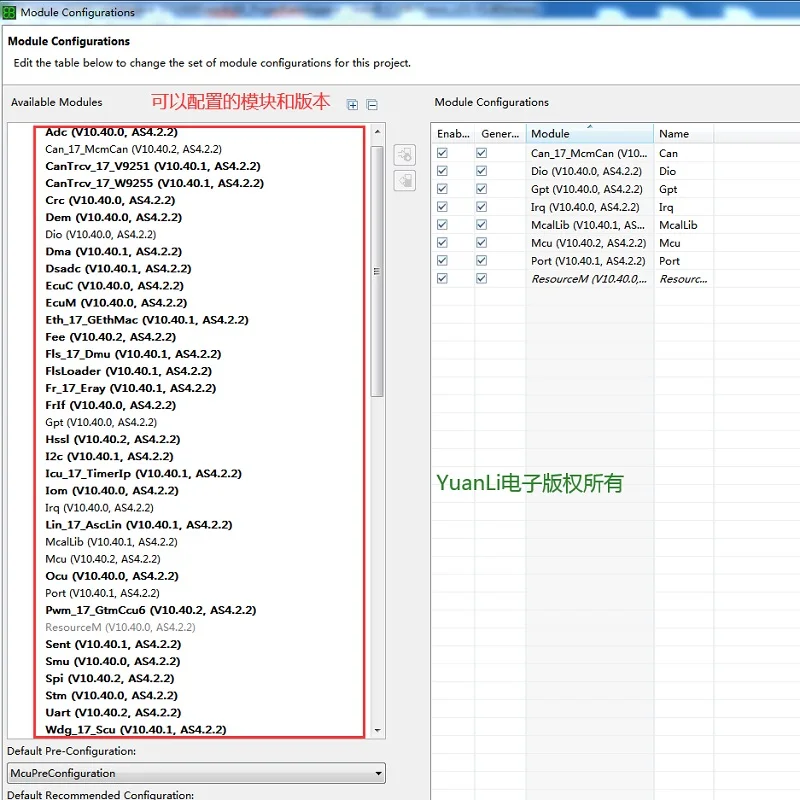Viewport: 800px width, 800px height.
Task: Click Gpt (V10.40.0, AS4.2.2) table cell
Action: pyautogui.click(x=589, y=189)
